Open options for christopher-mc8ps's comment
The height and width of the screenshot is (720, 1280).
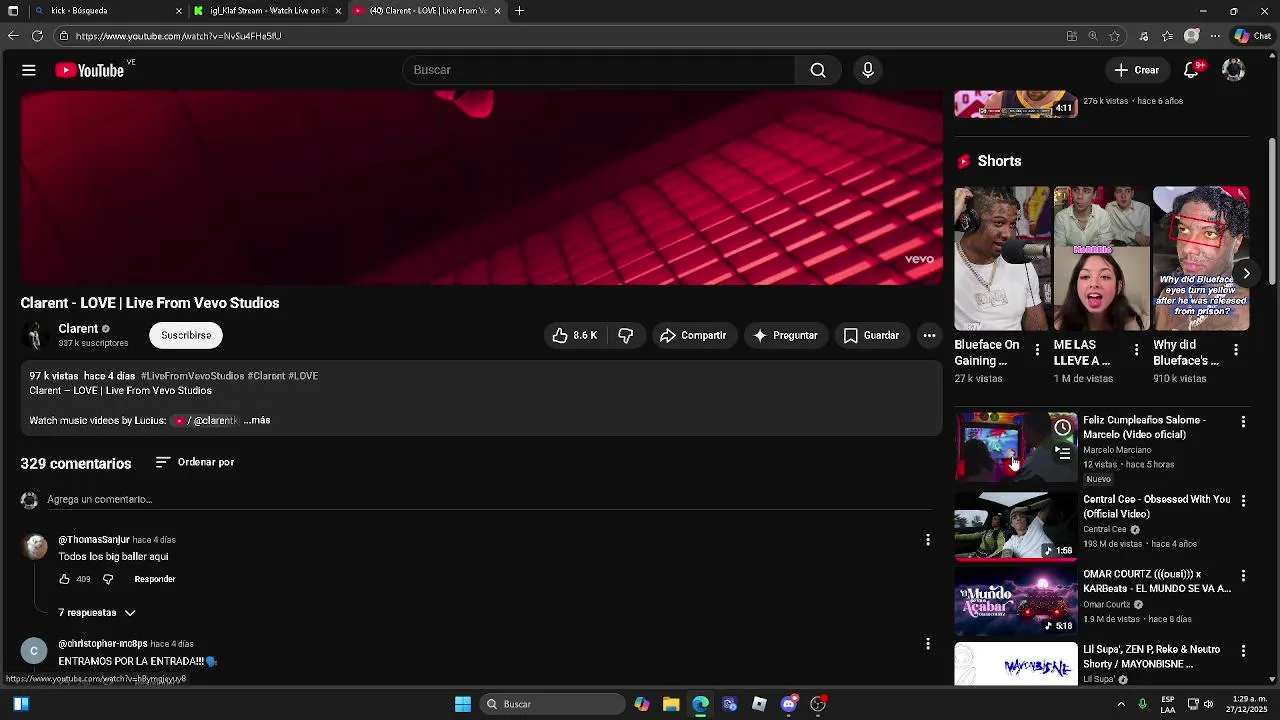point(928,644)
